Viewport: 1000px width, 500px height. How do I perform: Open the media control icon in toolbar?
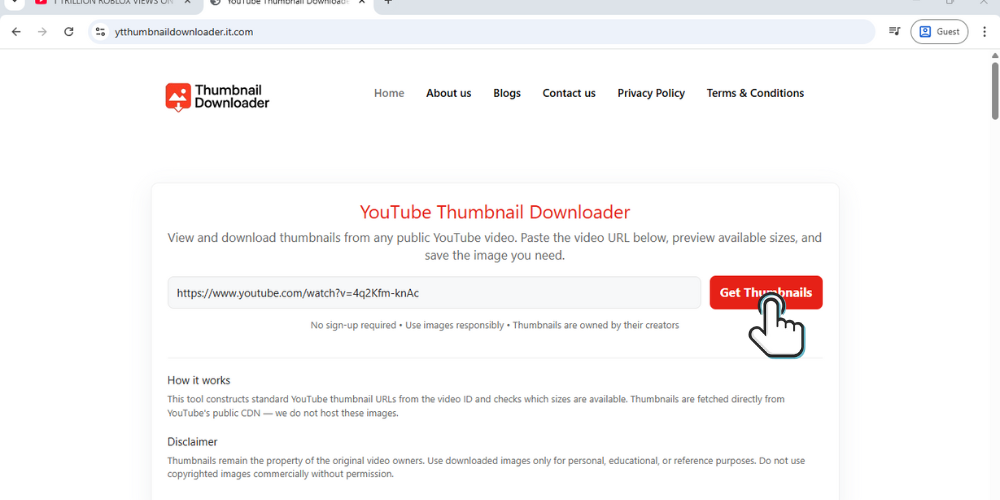coord(894,31)
